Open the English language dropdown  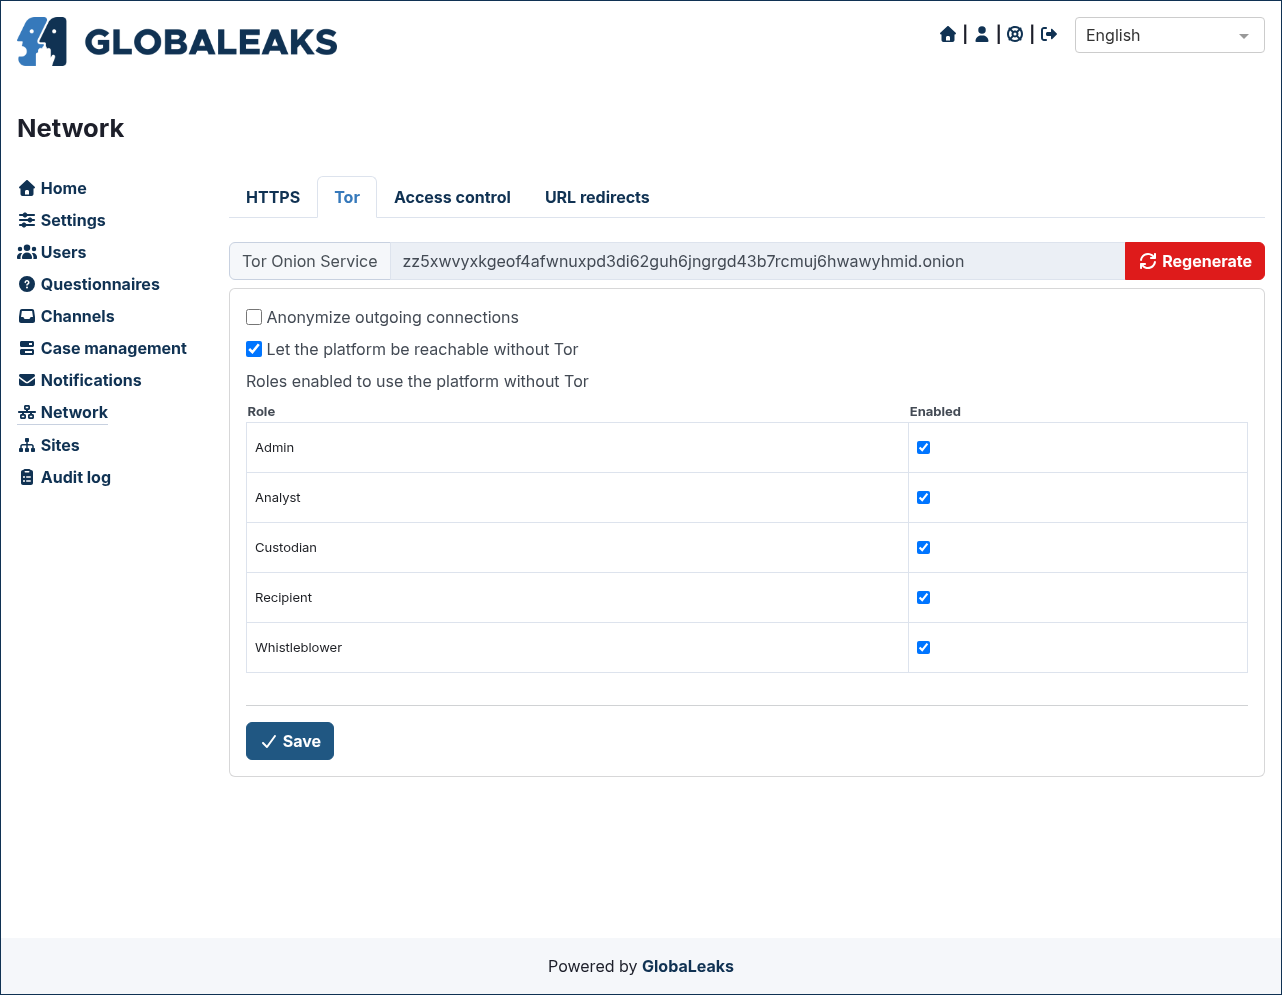[x=1169, y=35]
